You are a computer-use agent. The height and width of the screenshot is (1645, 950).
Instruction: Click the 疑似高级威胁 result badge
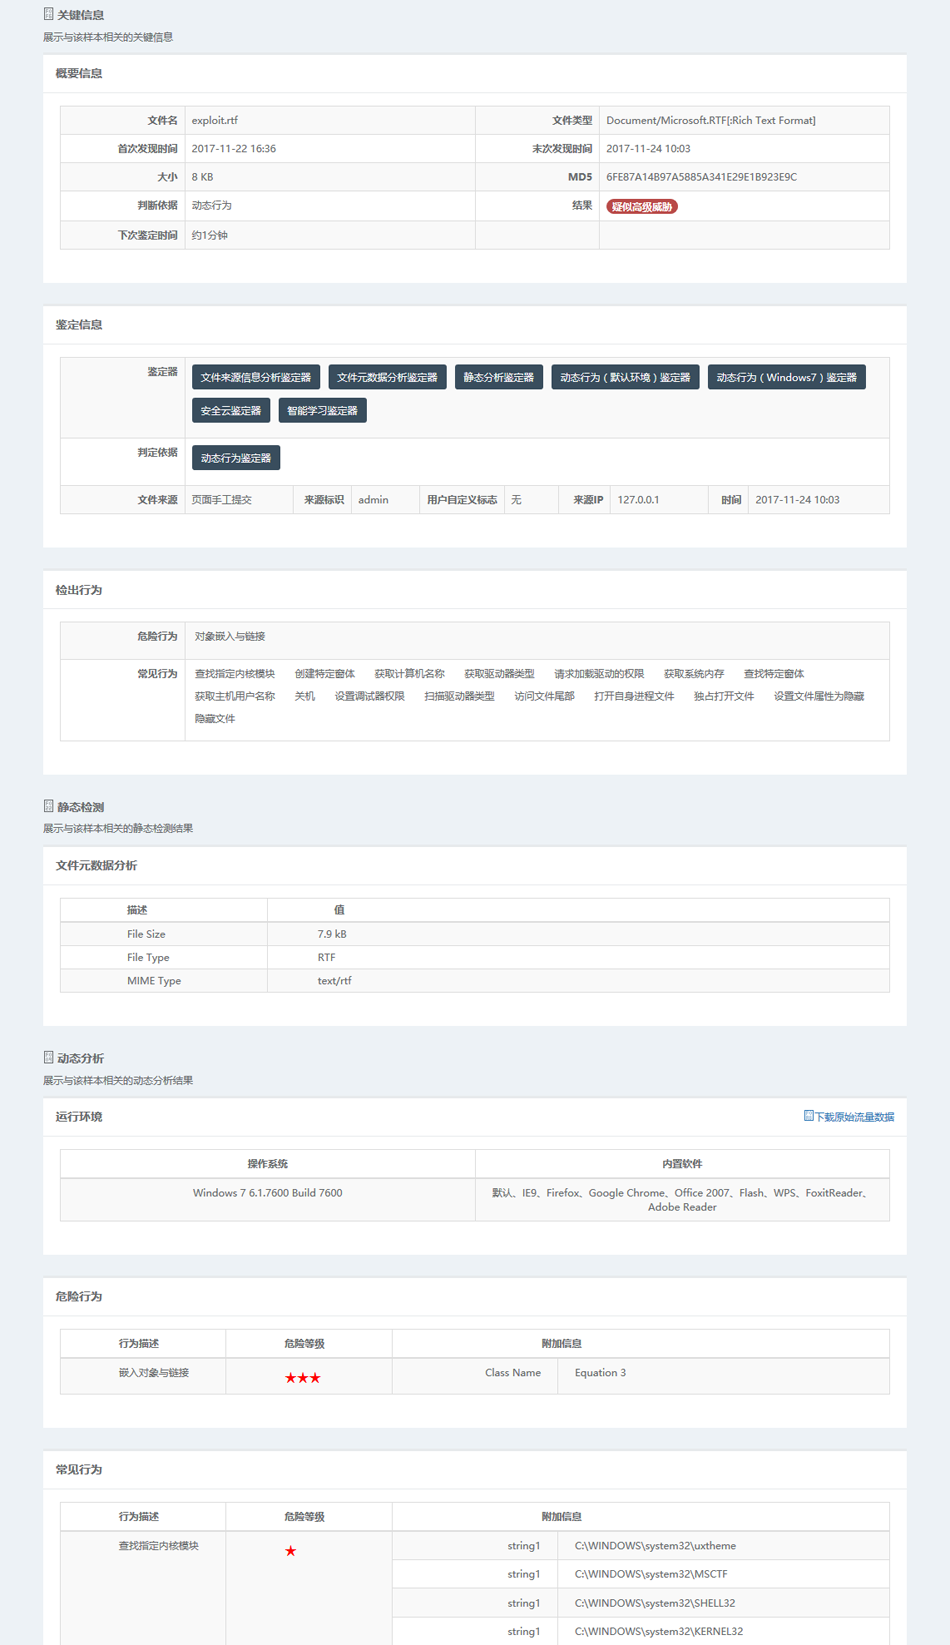[x=641, y=206]
